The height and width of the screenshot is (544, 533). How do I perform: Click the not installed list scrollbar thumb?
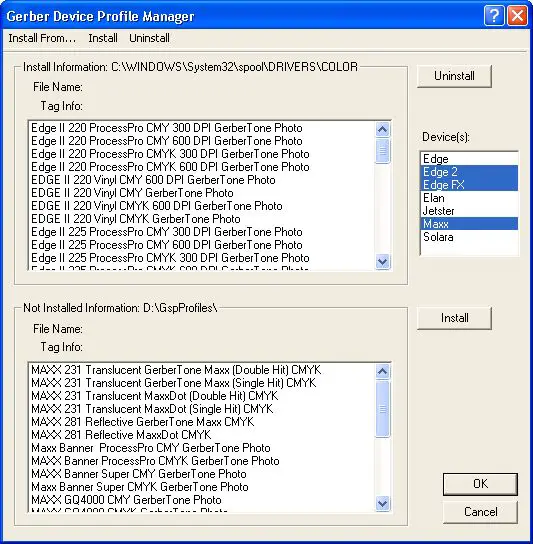[x=382, y=409]
